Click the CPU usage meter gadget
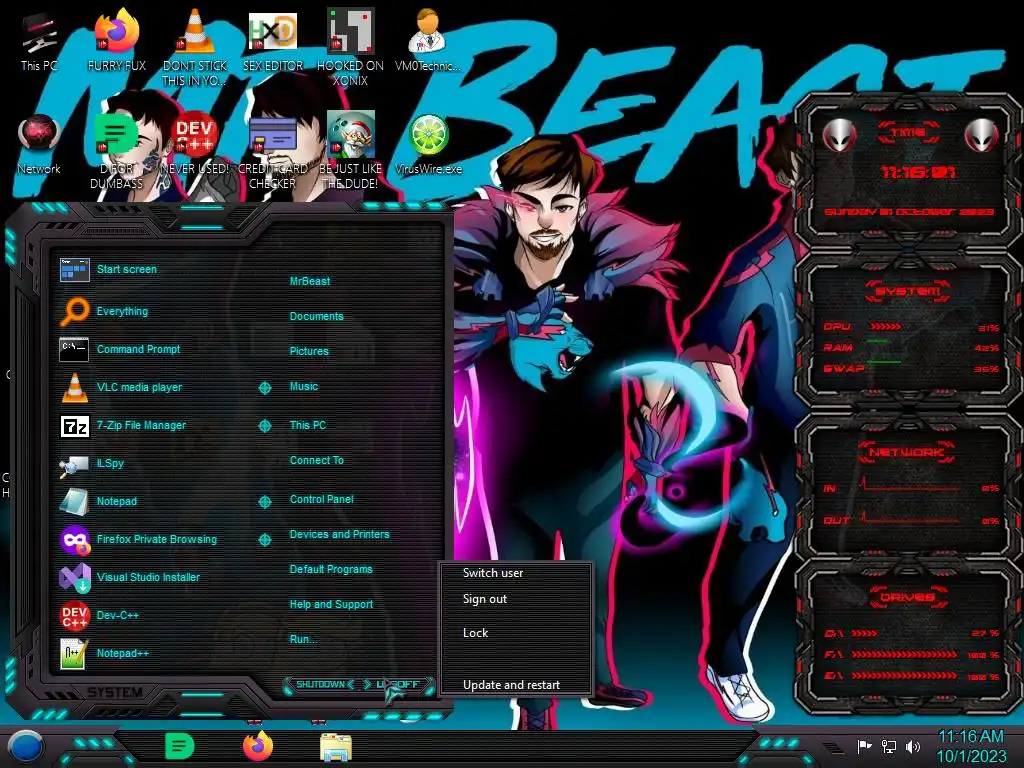This screenshot has height=768, width=1024. (910, 327)
